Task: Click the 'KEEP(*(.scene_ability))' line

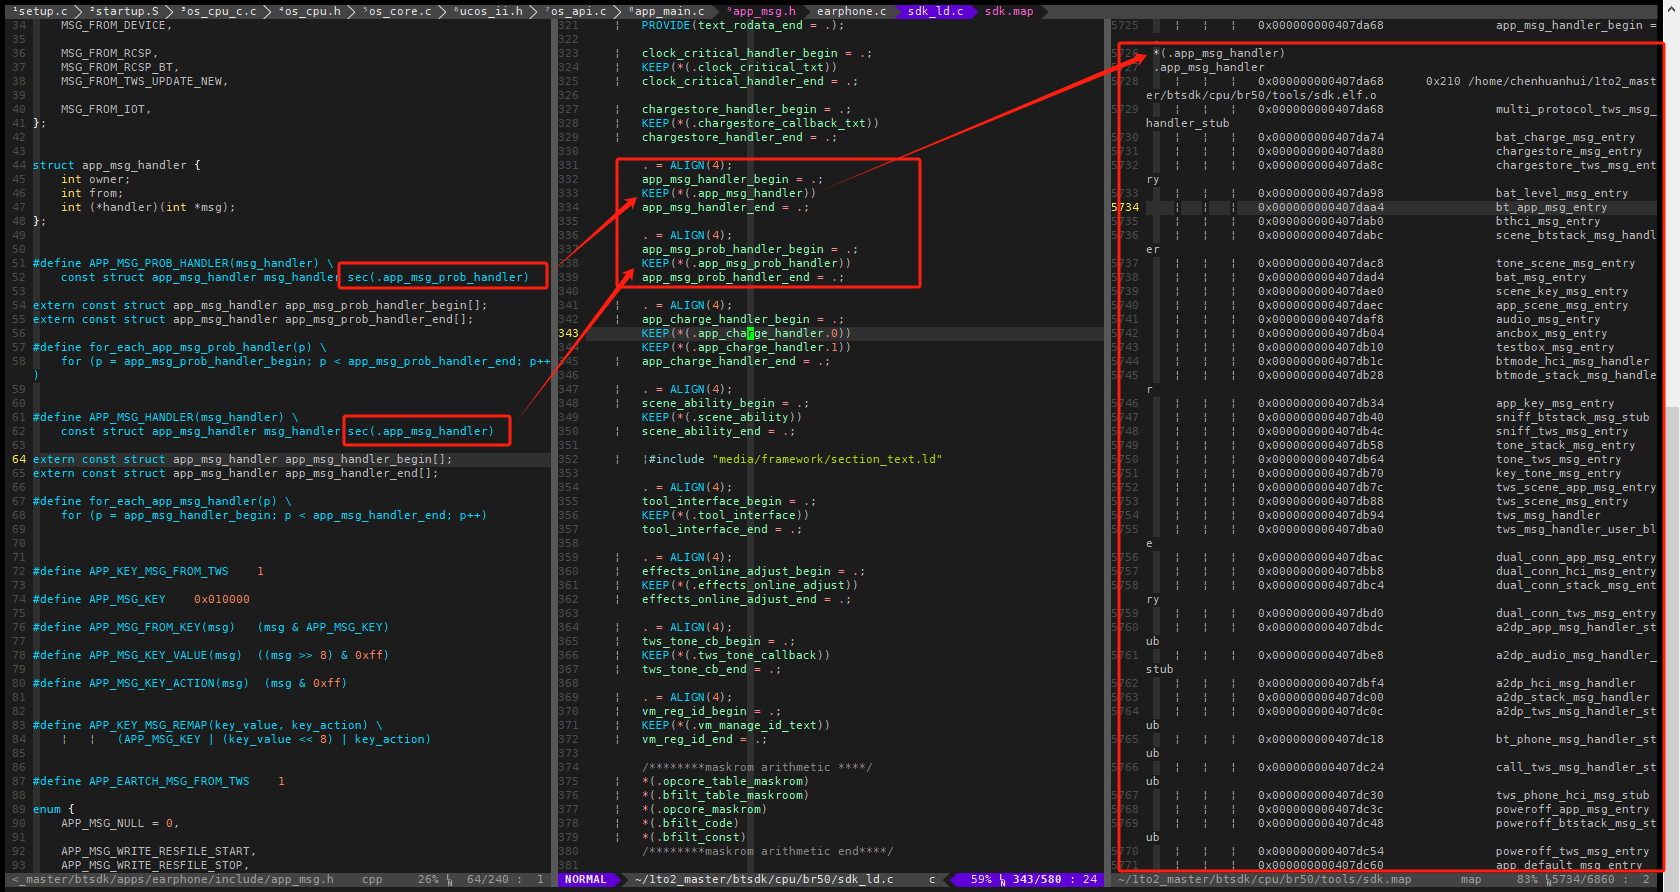Action: 721,418
